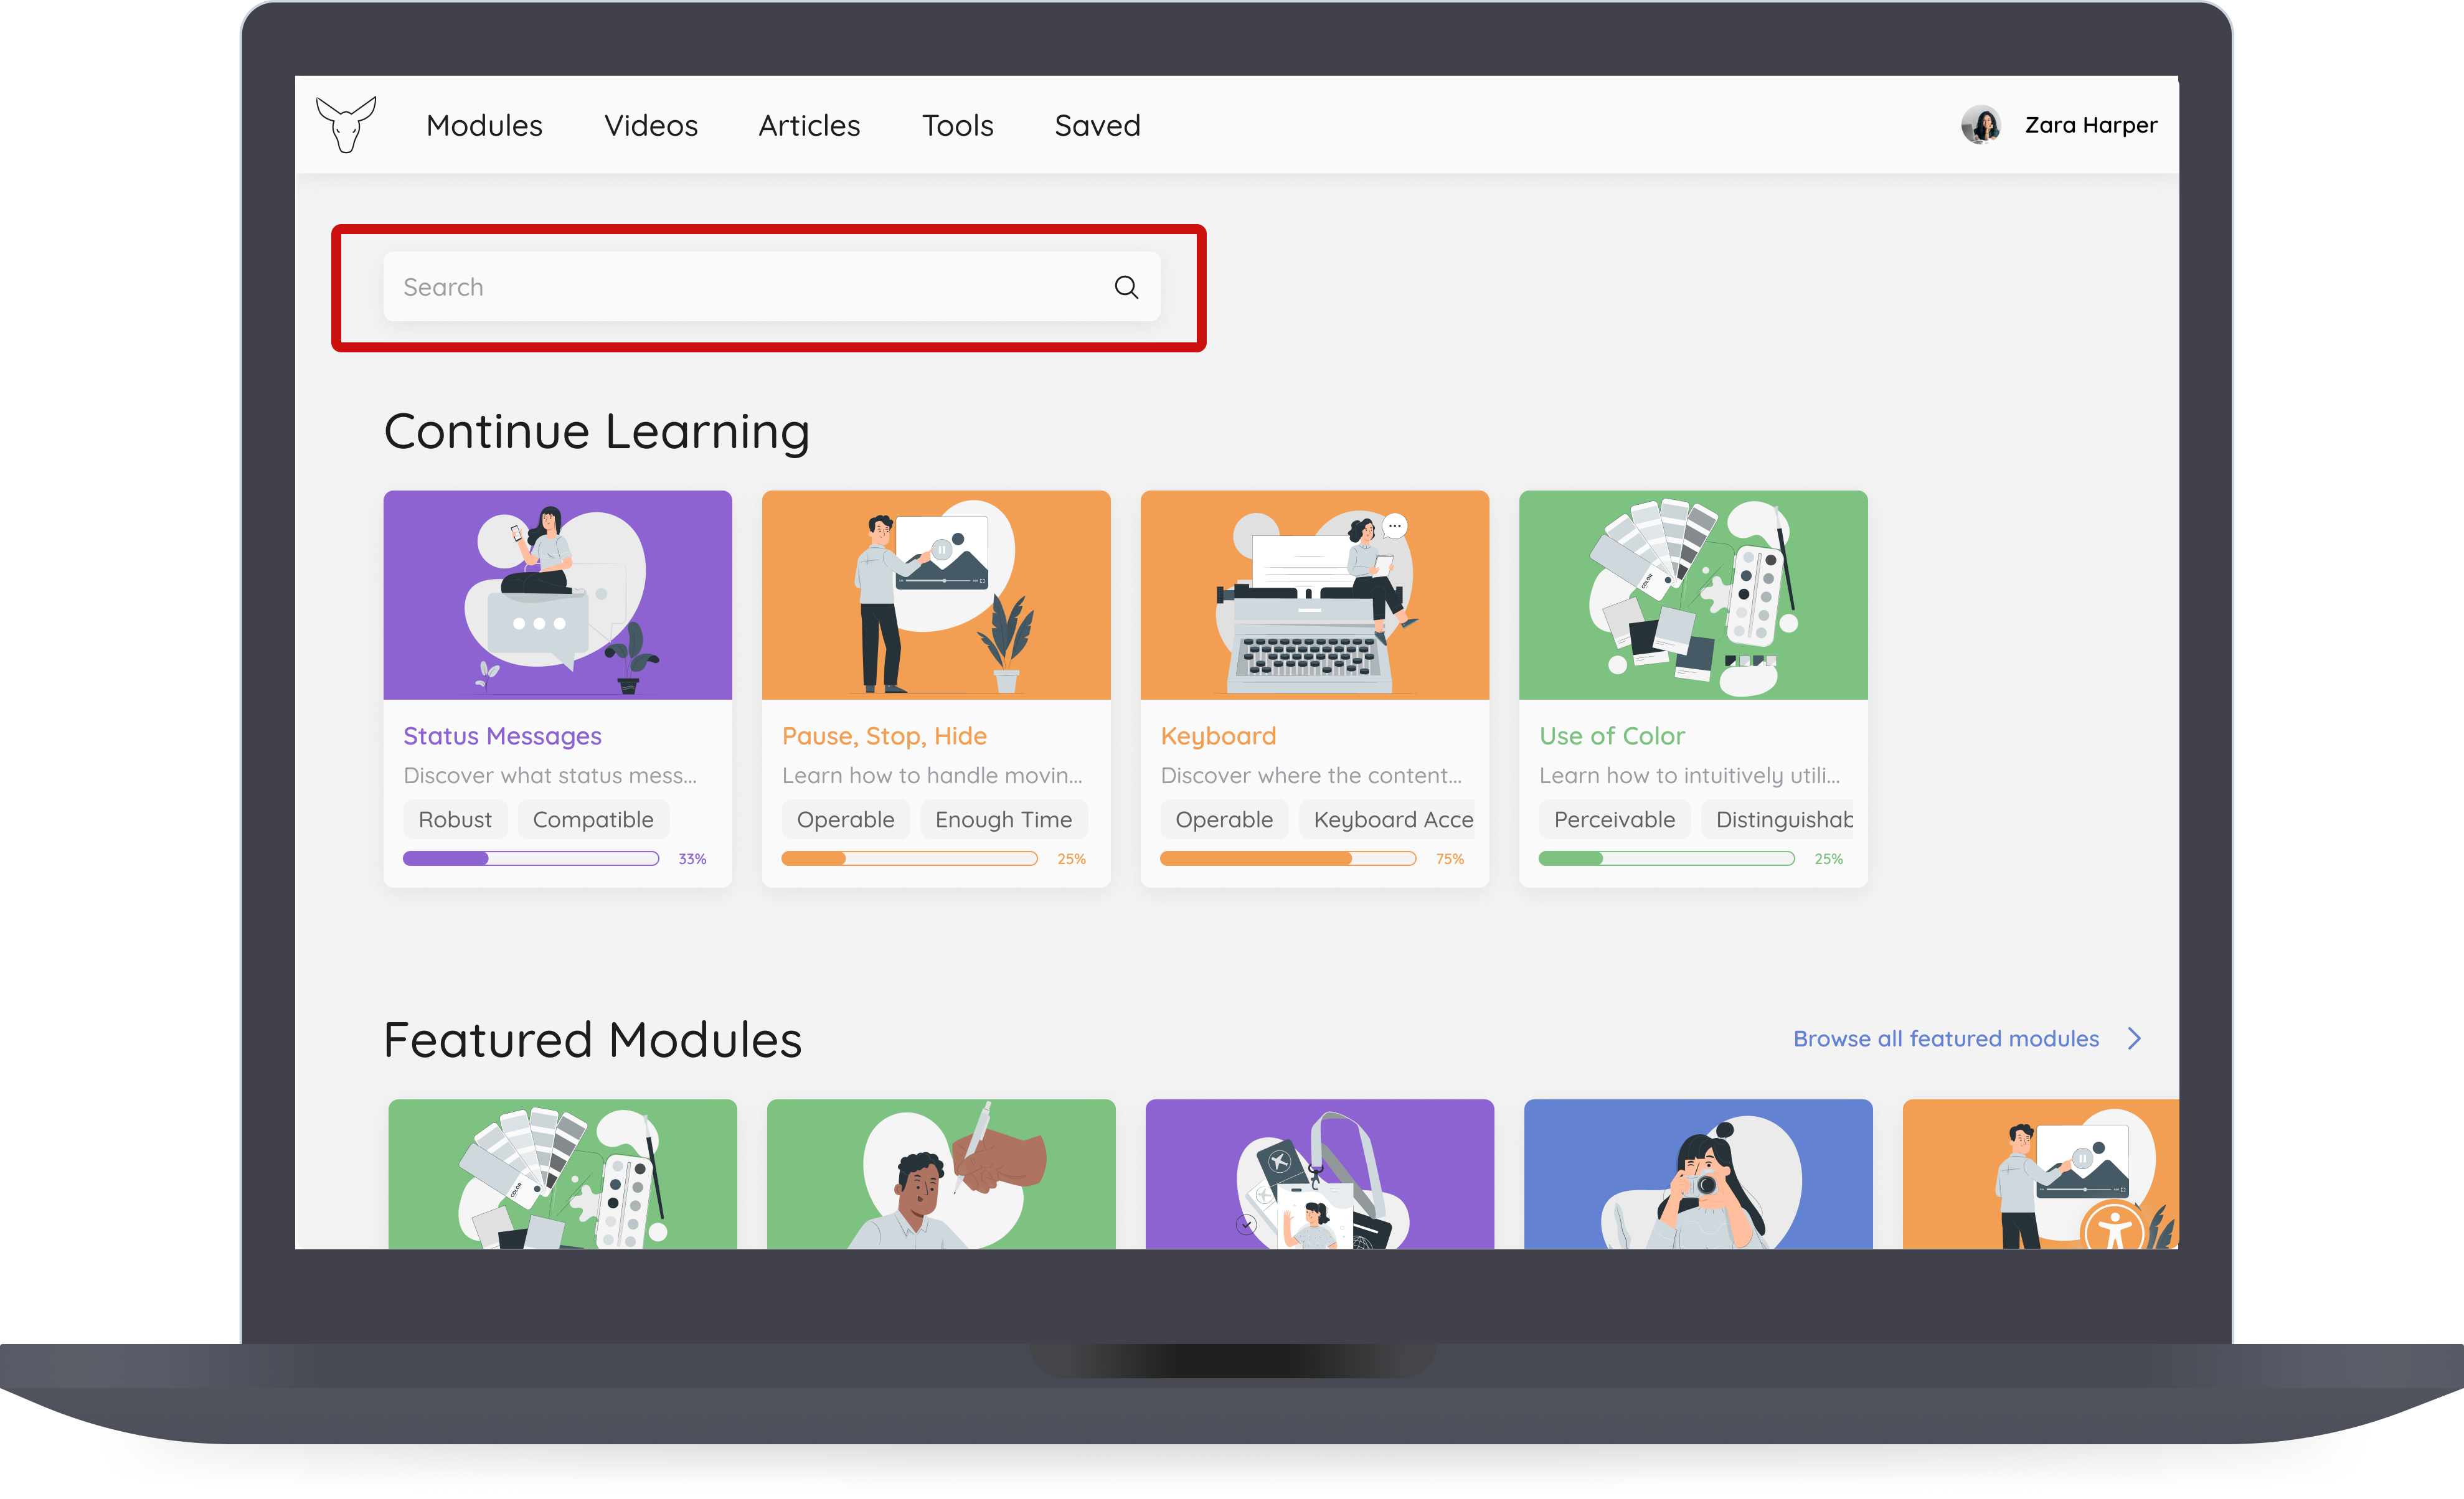The width and height of the screenshot is (2464, 1499).
Task: Click the Featured Modules heading
Action: tap(592, 1040)
